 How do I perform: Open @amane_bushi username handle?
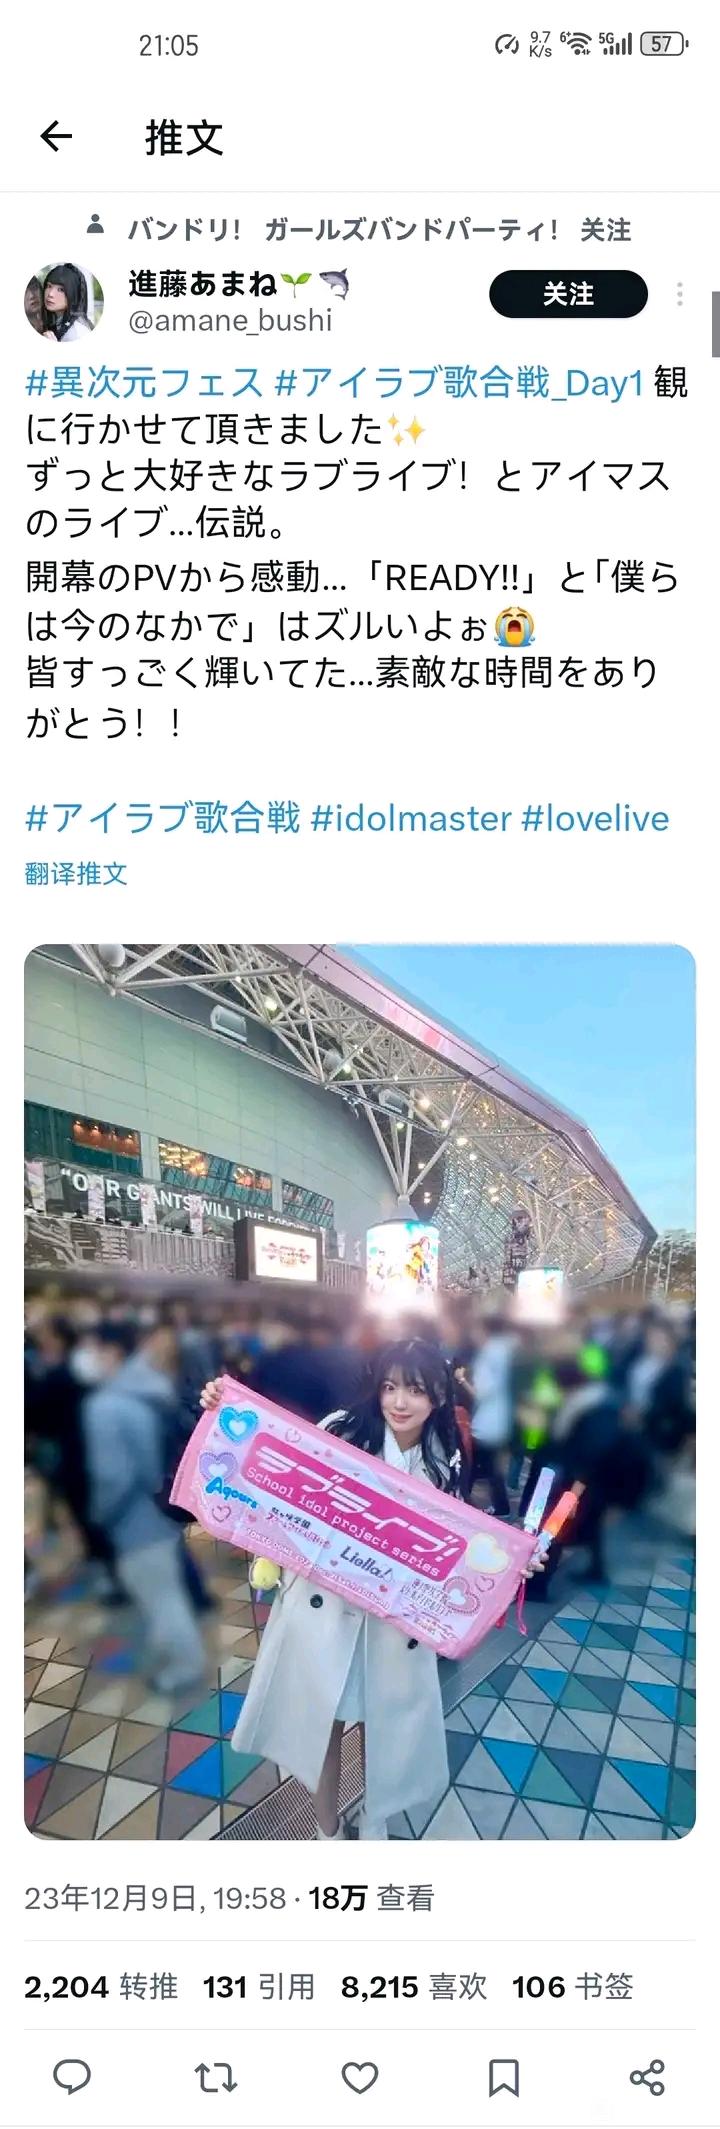point(230,320)
